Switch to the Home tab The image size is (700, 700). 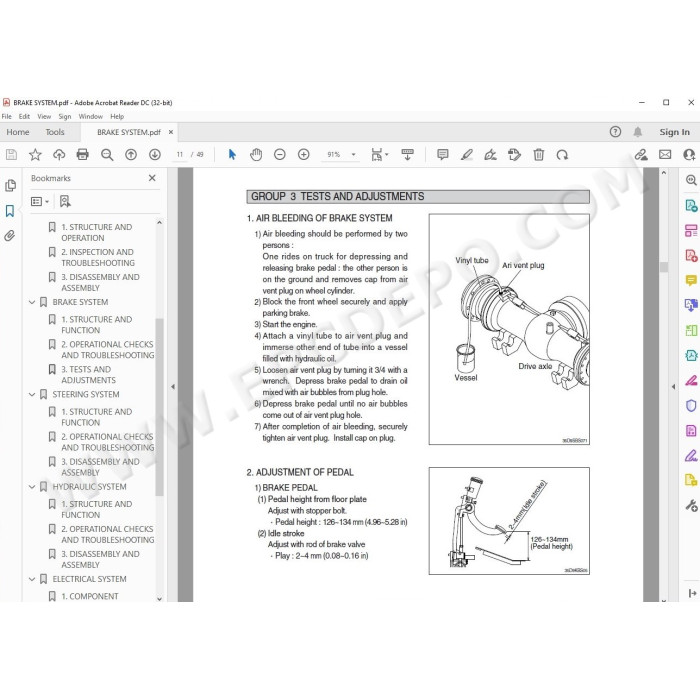(x=18, y=132)
